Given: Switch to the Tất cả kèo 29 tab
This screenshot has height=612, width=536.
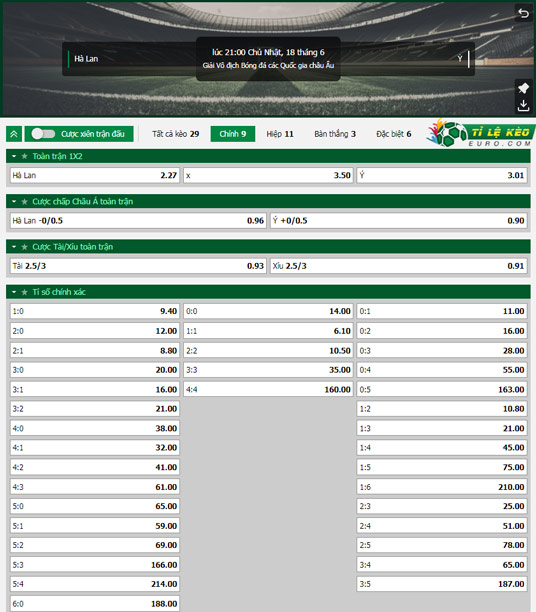Looking at the screenshot, I should pyautogui.click(x=176, y=134).
